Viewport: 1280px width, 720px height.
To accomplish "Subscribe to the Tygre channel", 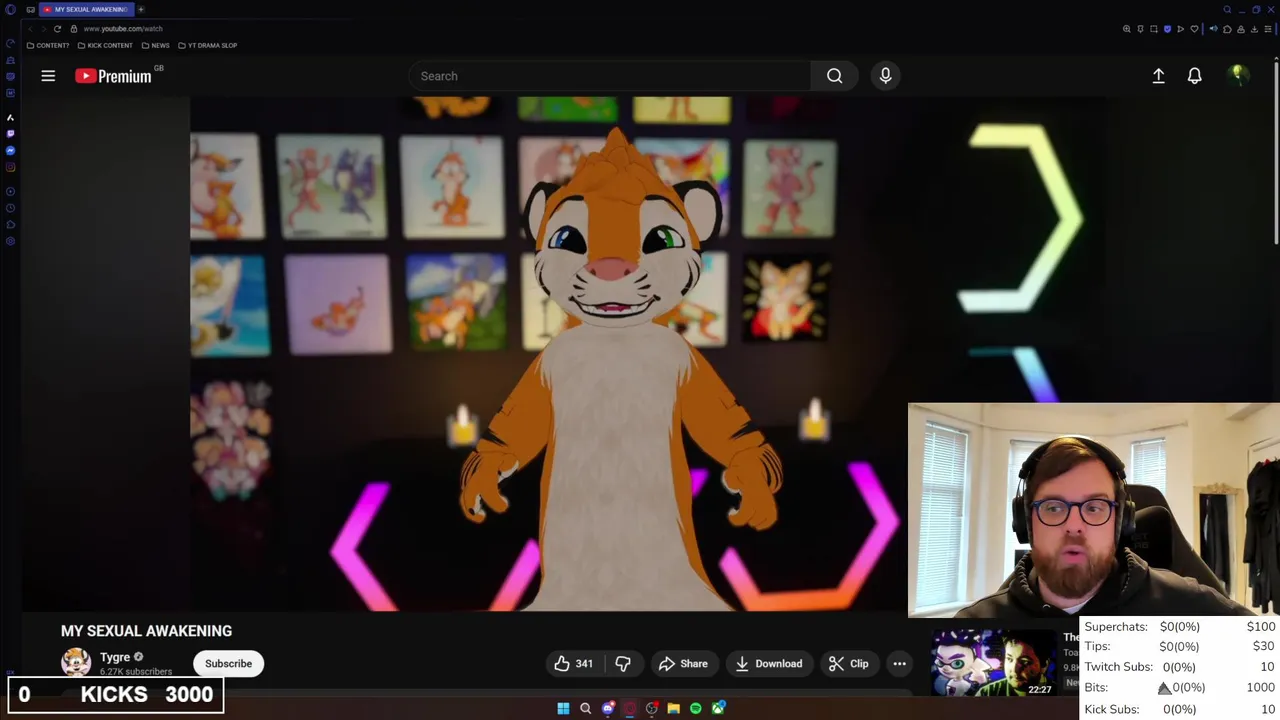I will pos(228,664).
